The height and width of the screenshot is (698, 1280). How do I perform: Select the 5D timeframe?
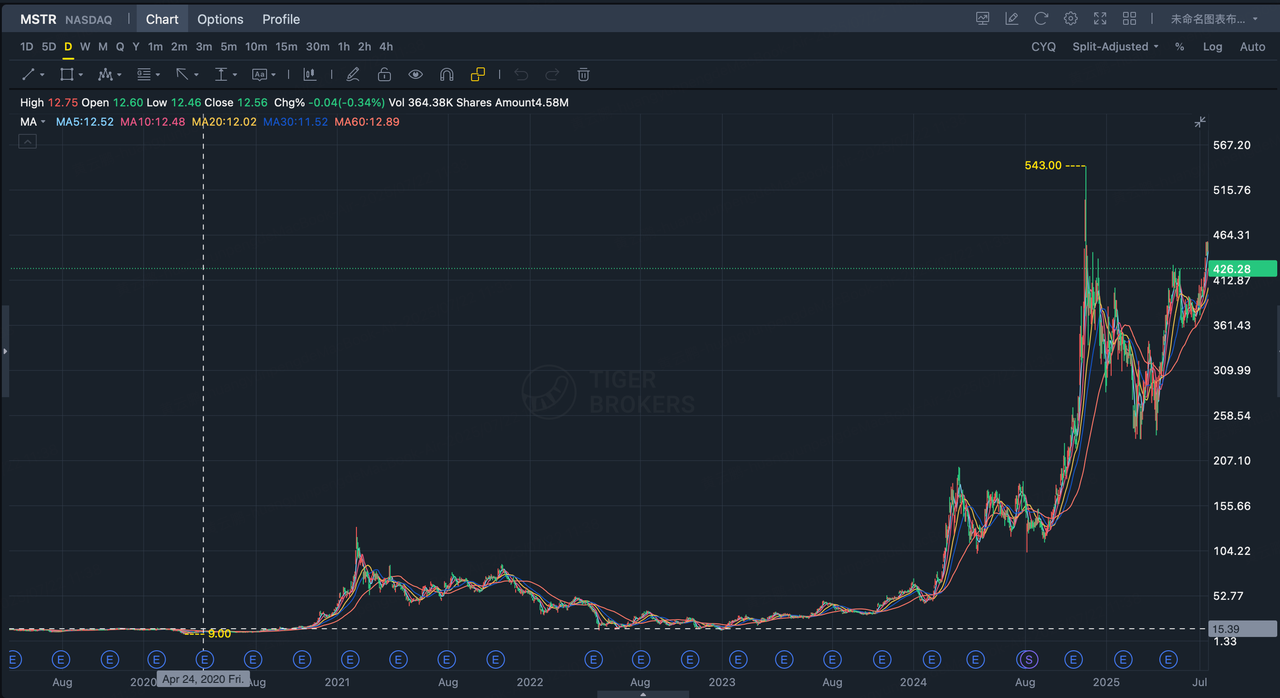tap(49, 47)
